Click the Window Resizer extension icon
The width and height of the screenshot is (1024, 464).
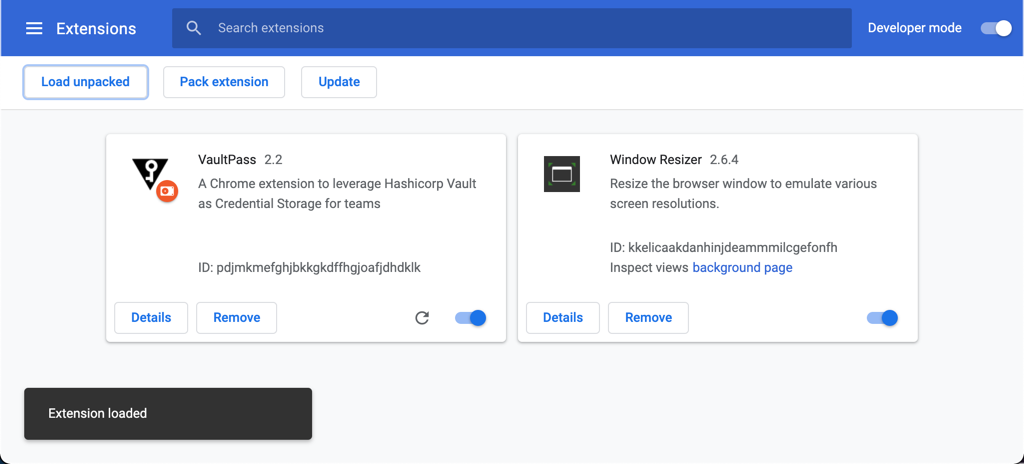562,174
